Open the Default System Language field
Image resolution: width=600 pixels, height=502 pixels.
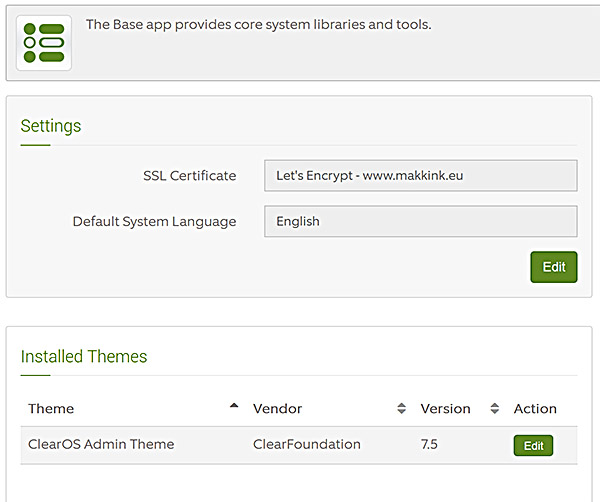tap(420, 221)
